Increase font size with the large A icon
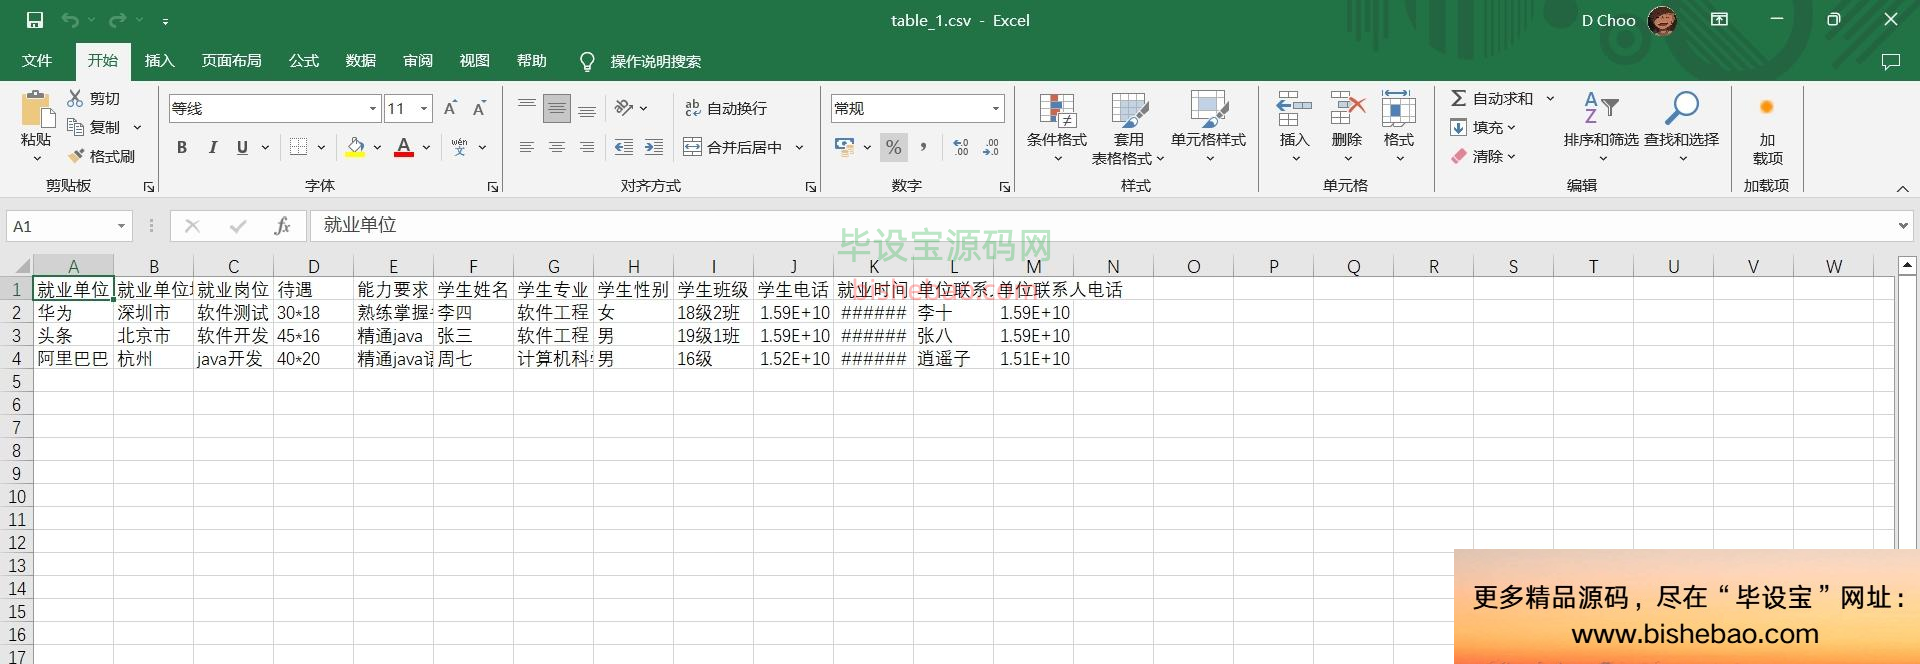The height and width of the screenshot is (664, 1920). click(x=450, y=108)
